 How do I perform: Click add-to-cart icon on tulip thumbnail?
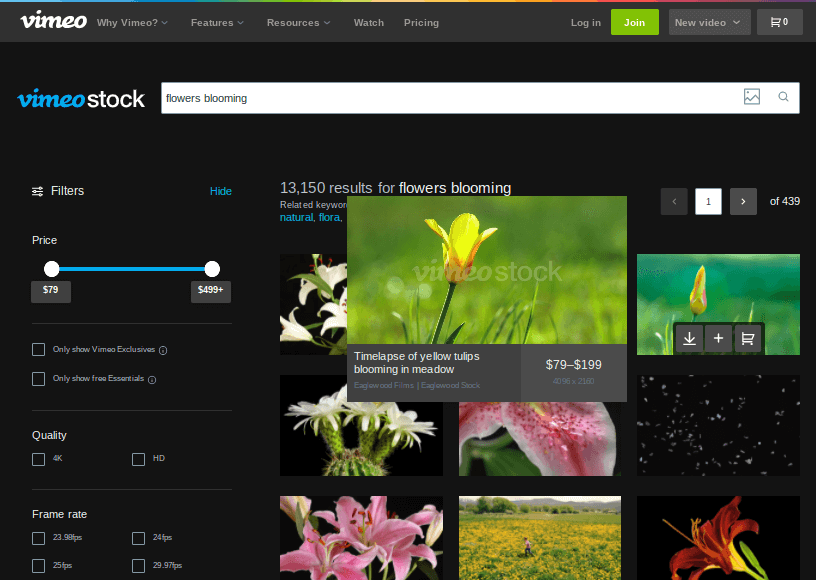coord(747,339)
